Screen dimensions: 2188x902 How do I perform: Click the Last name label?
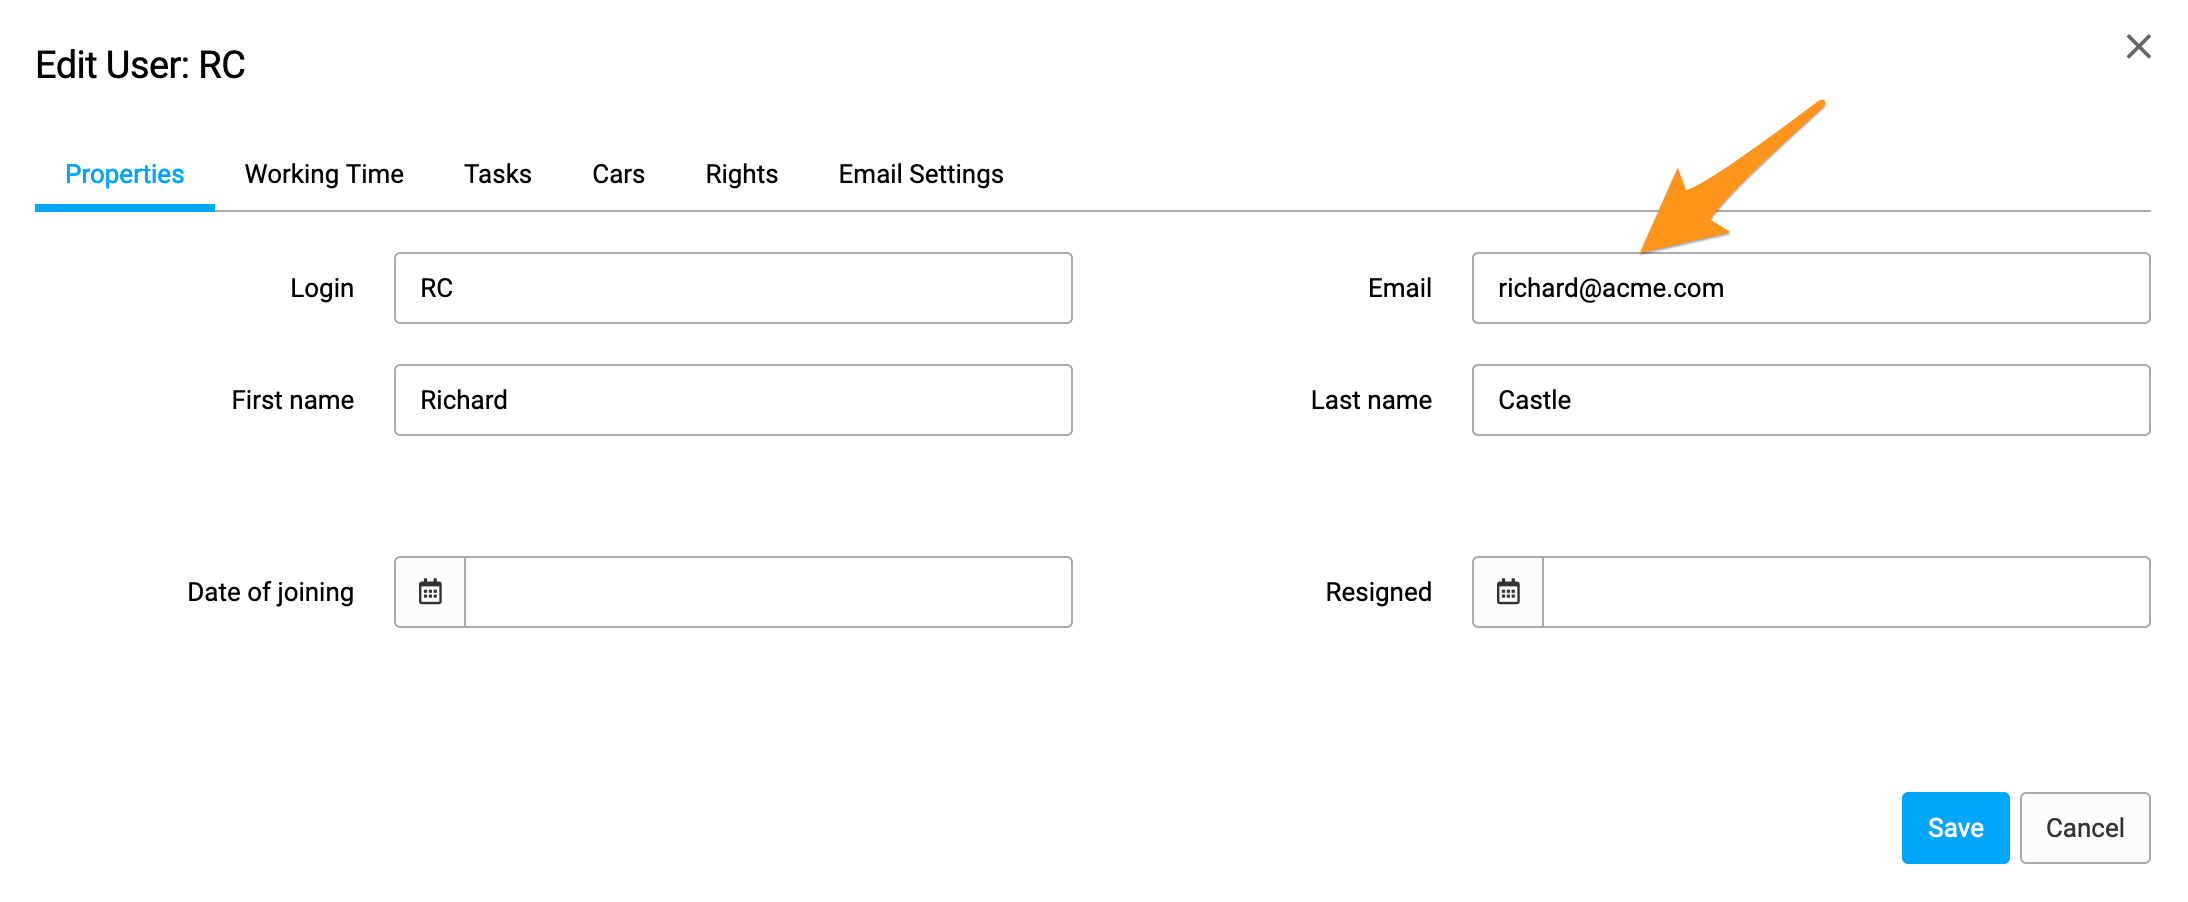1371,400
